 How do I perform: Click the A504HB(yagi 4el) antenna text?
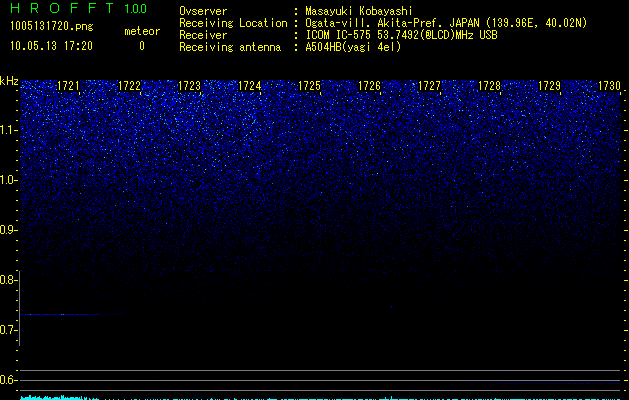(353, 47)
